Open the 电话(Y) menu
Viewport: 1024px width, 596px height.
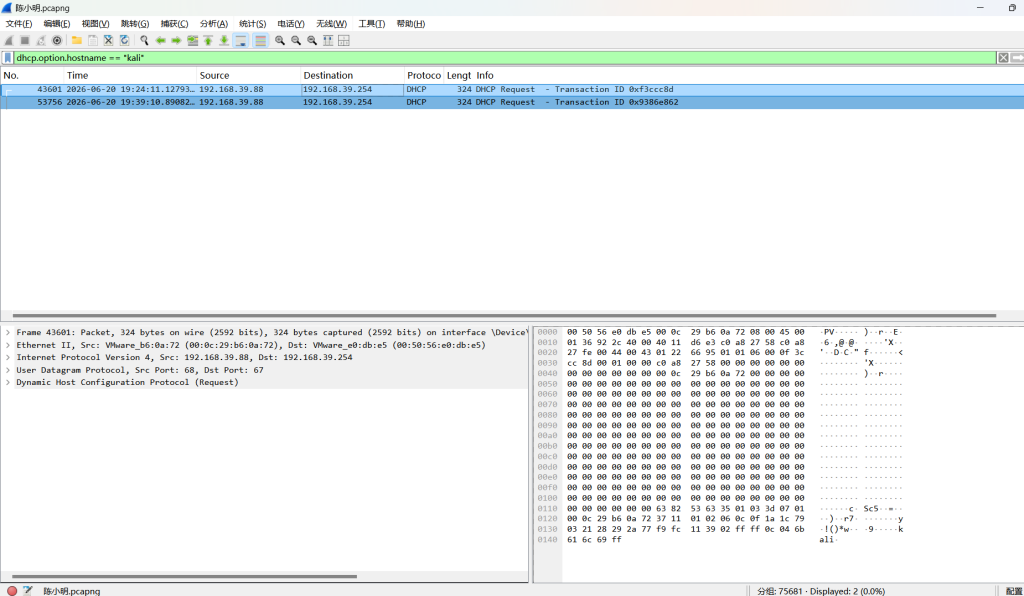click(x=291, y=24)
